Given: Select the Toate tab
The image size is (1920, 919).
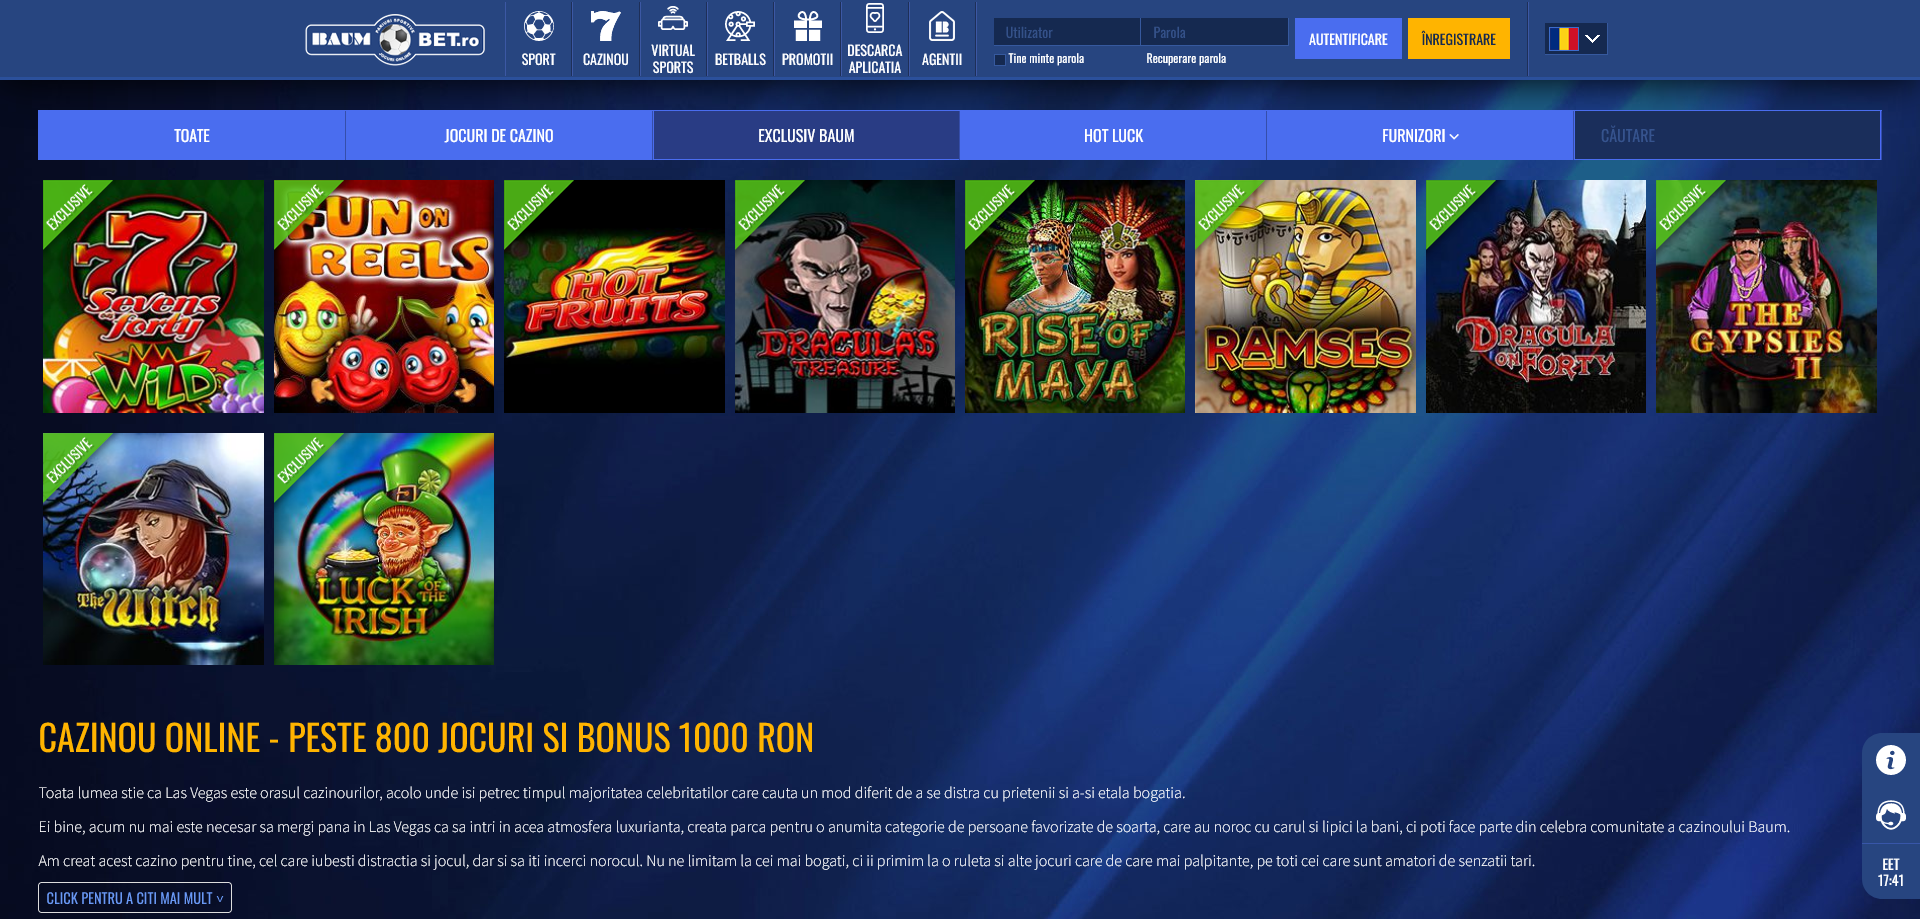Looking at the screenshot, I should pyautogui.click(x=192, y=135).
